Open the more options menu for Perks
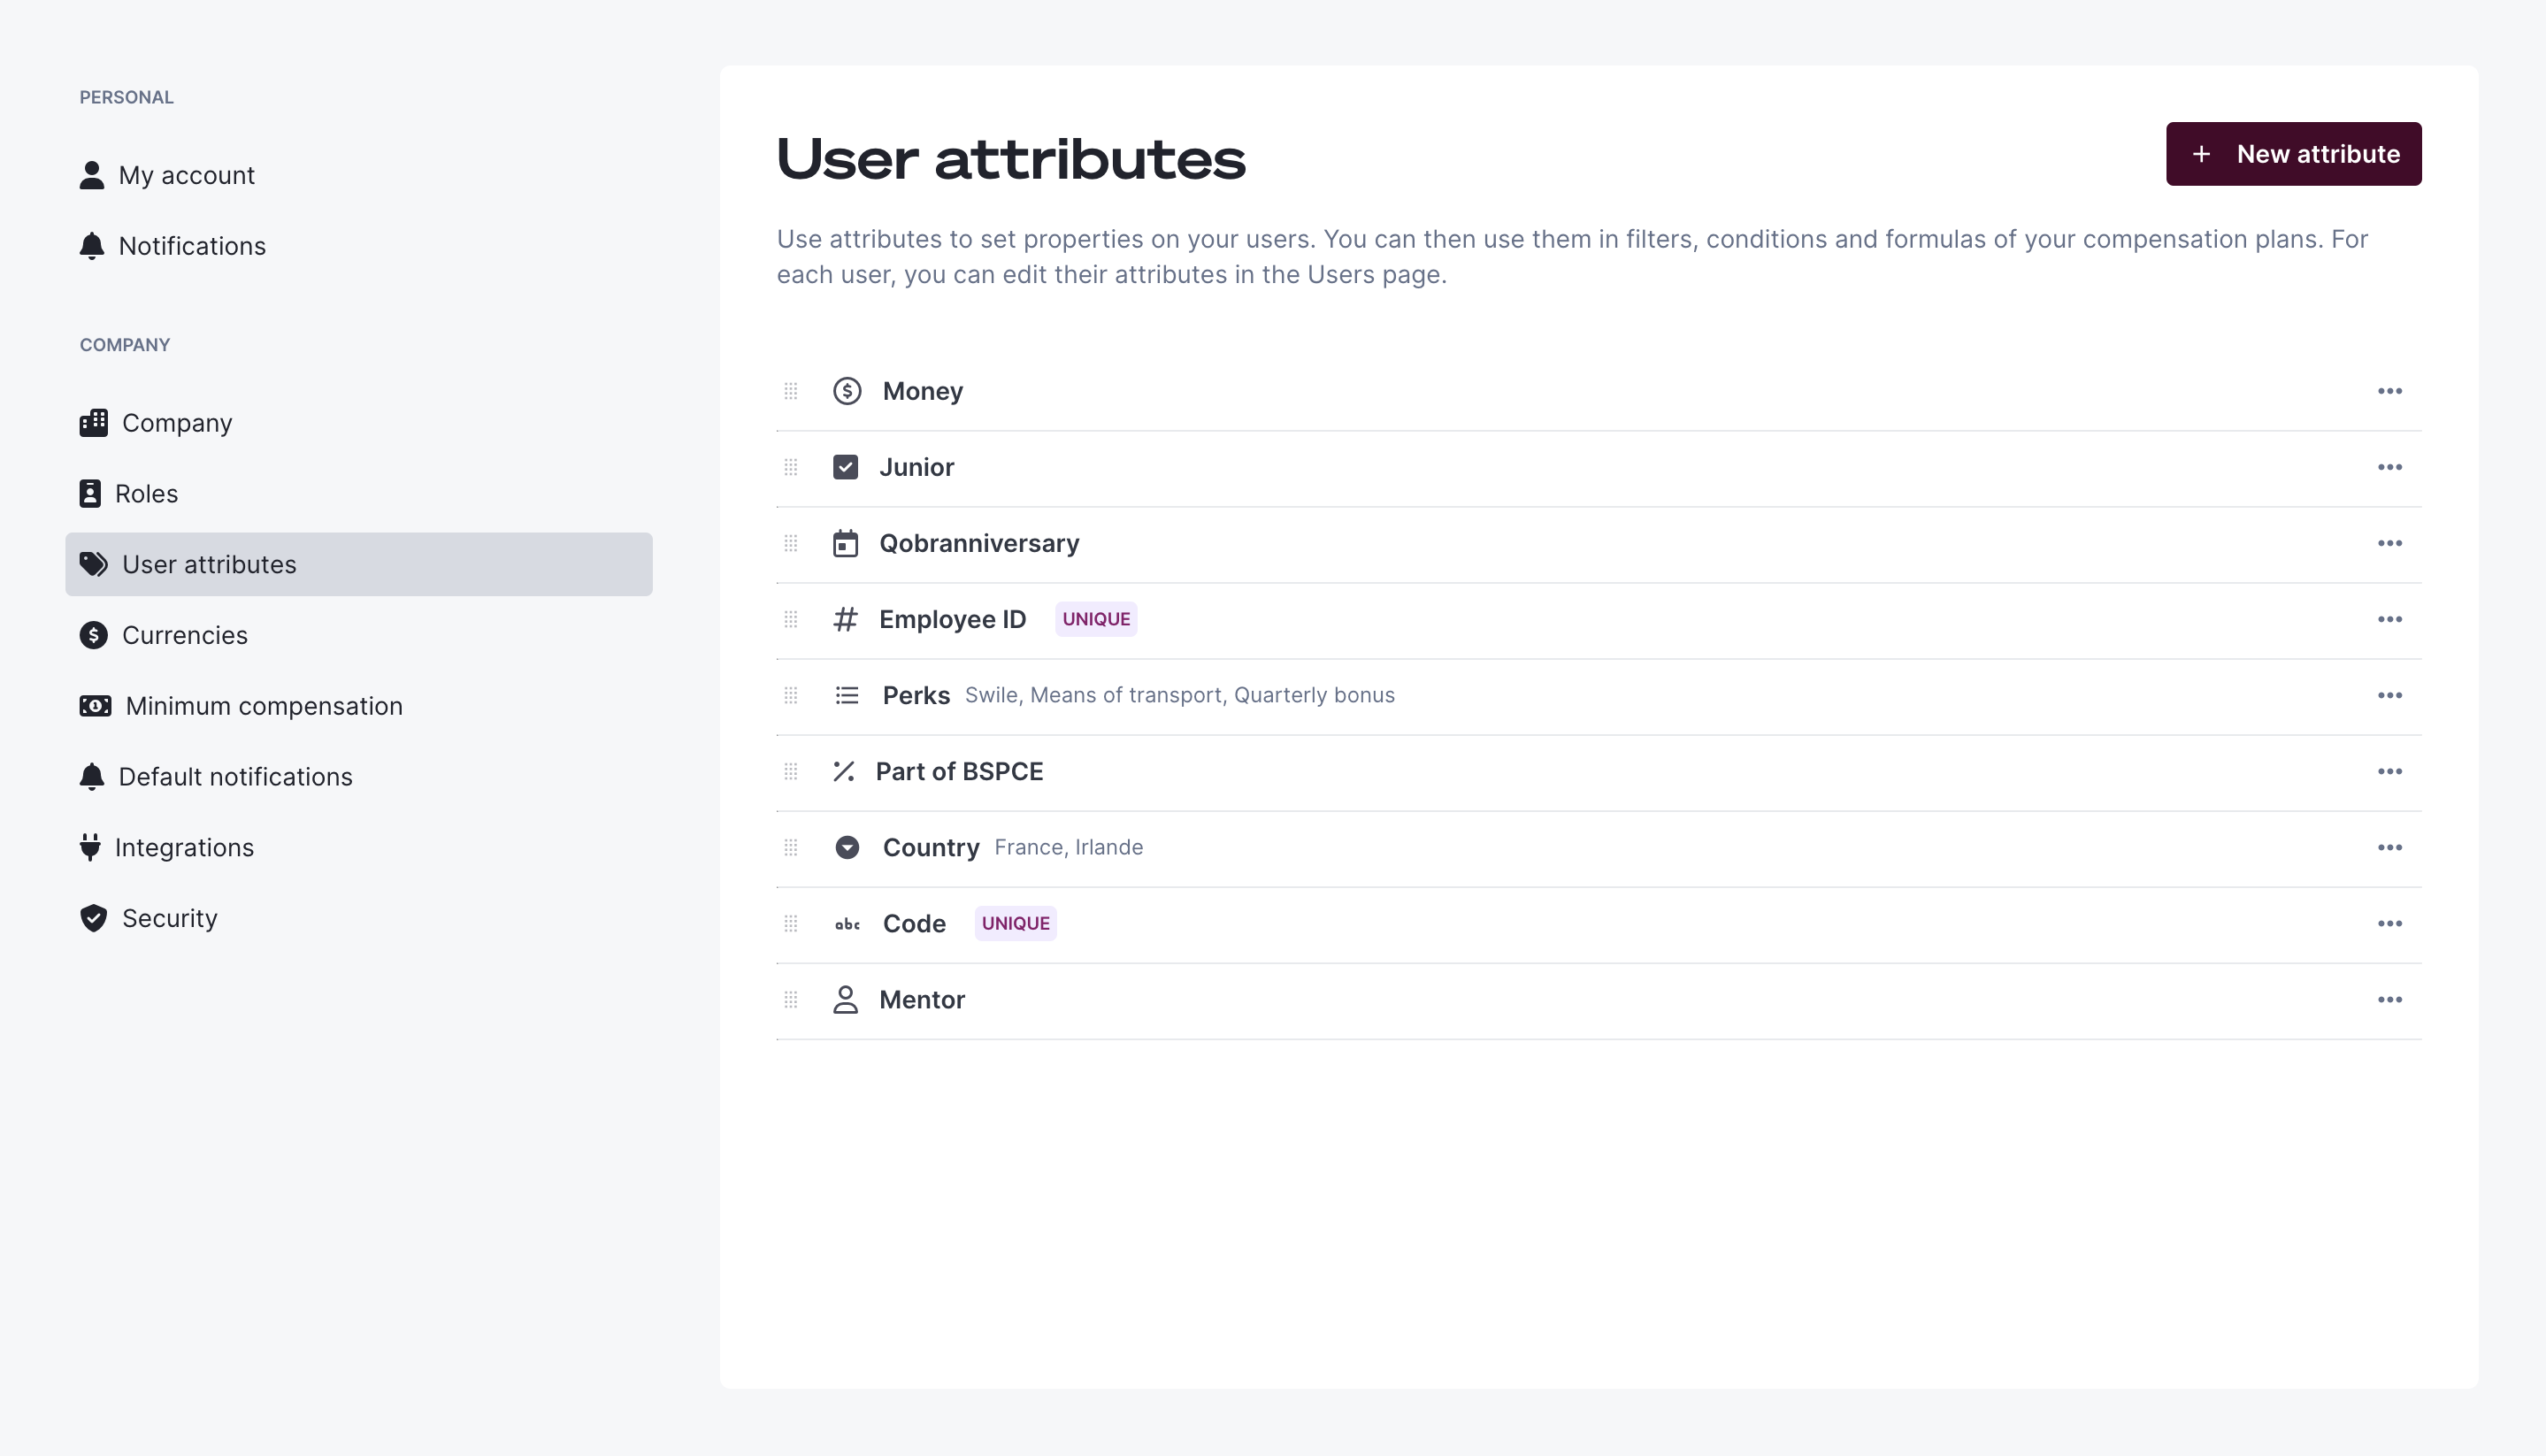Image resolution: width=2546 pixels, height=1456 pixels. pos(2390,695)
